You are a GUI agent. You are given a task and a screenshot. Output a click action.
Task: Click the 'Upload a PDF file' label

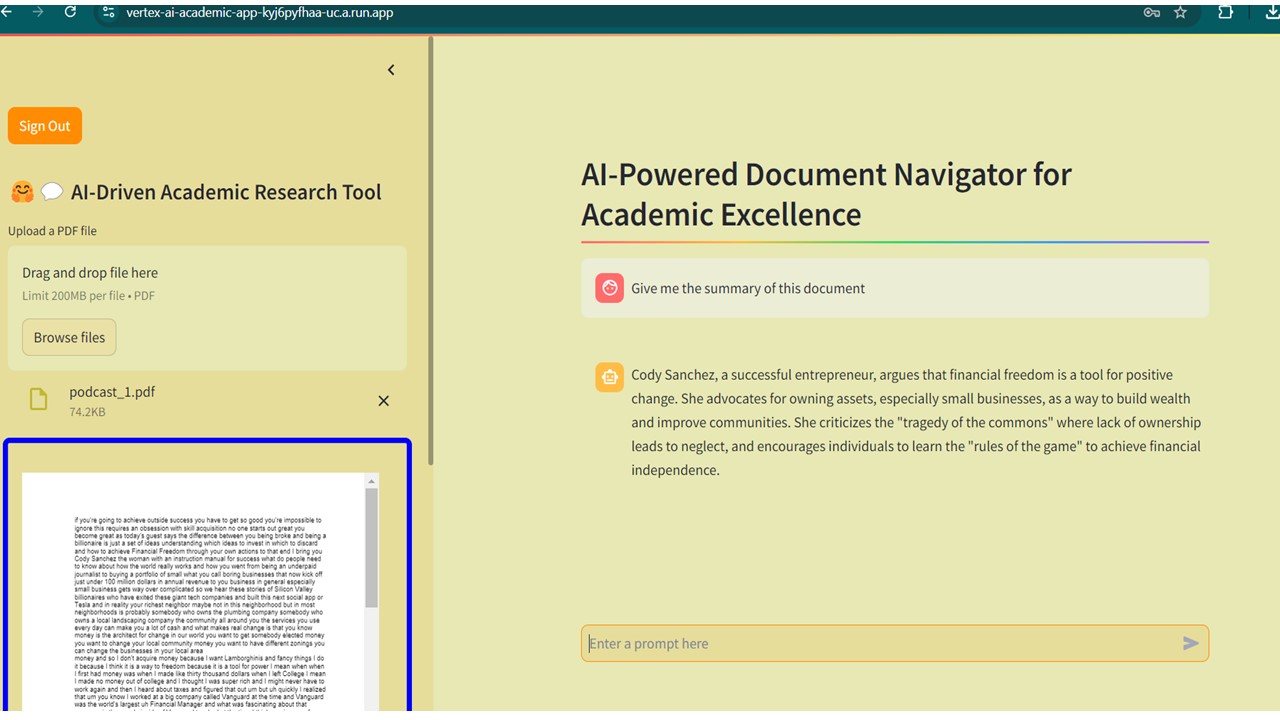pos(53,231)
